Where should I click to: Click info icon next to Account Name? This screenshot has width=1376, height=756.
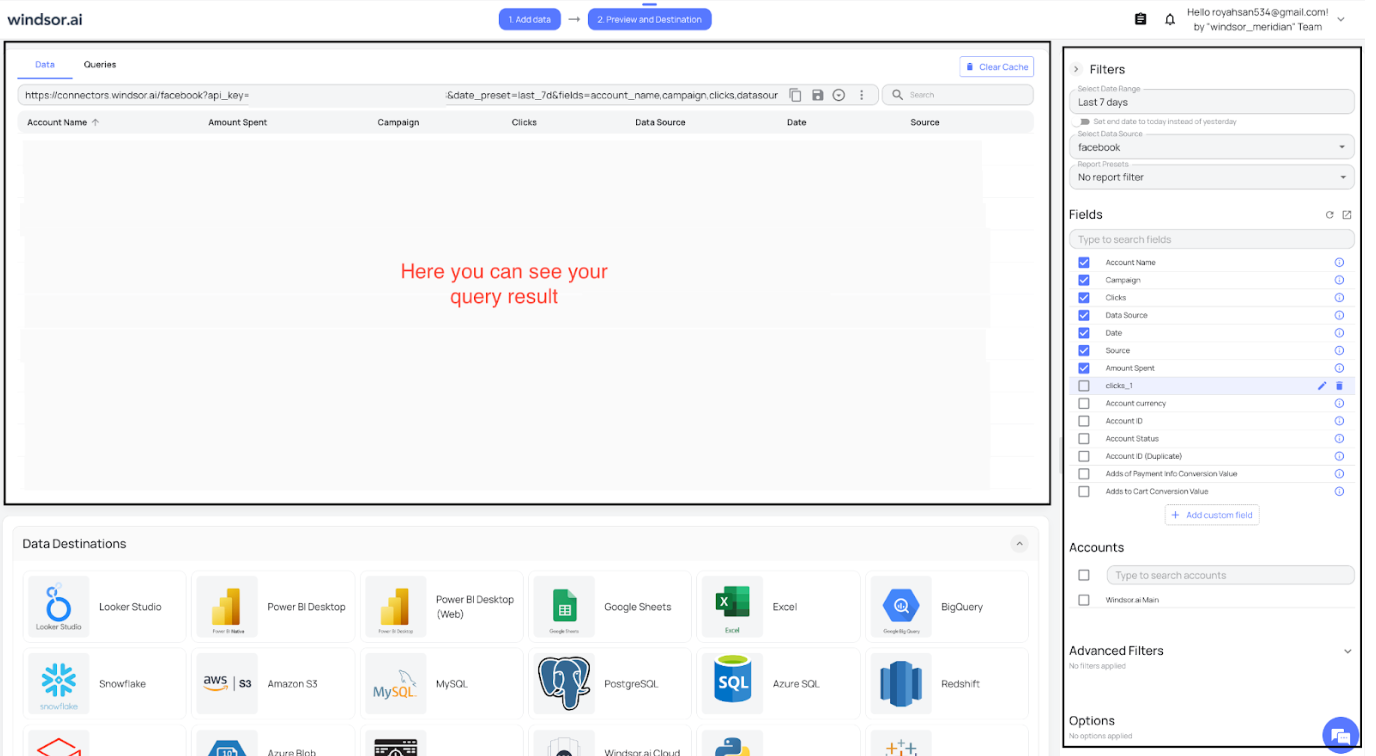coord(1339,263)
